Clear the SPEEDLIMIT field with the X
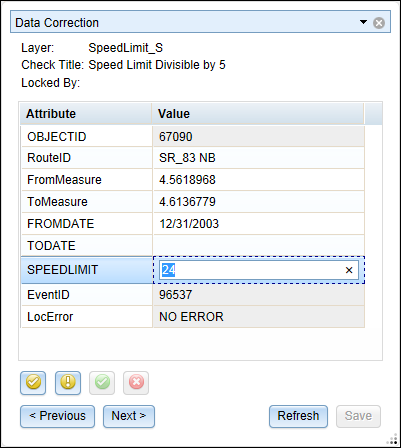The height and width of the screenshot is (448, 401). point(349,270)
